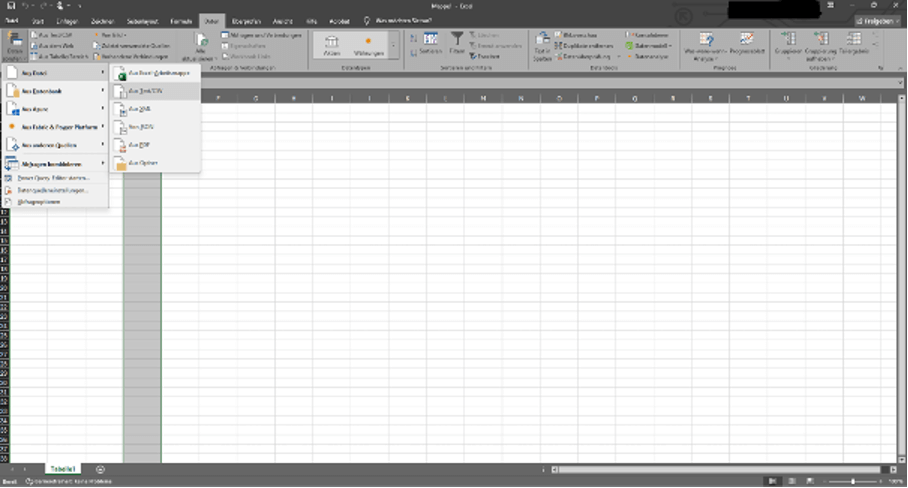Choose Aus Text/CSV in submenu
The height and width of the screenshot is (488, 908).
(155, 91)
